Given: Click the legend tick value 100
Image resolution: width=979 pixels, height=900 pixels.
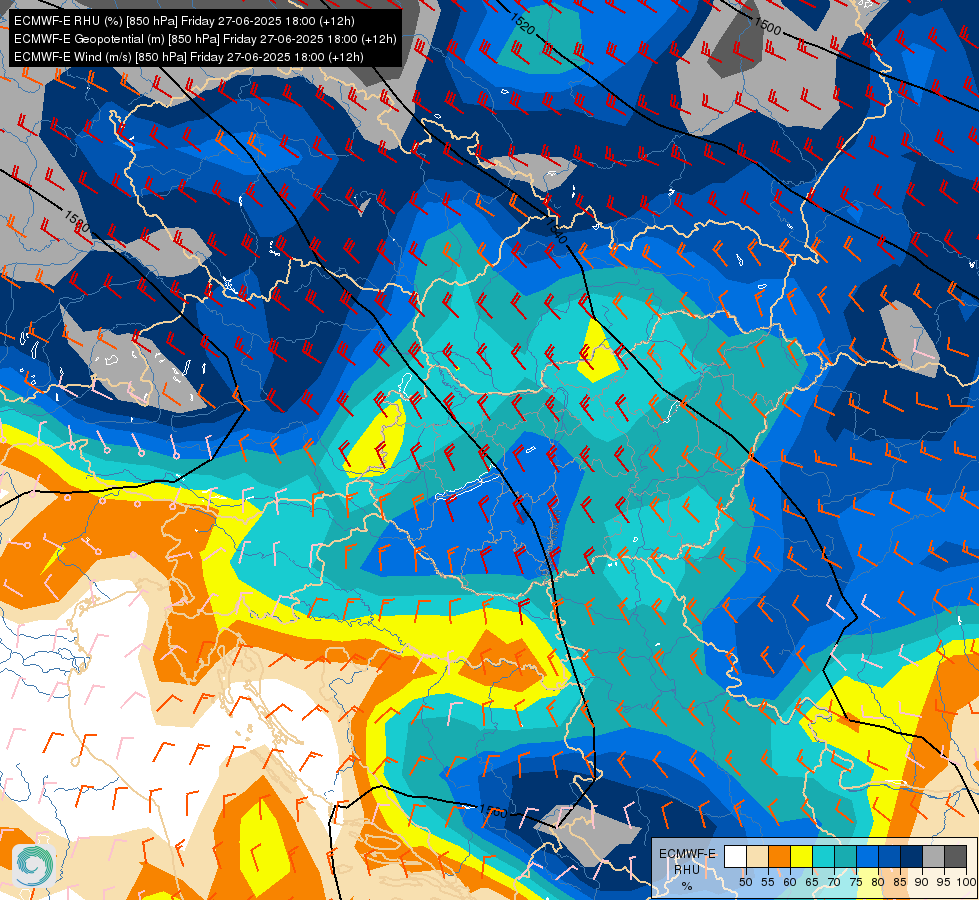Looking at the screenshot, I should pyautogui.click(x=967, y=882).
